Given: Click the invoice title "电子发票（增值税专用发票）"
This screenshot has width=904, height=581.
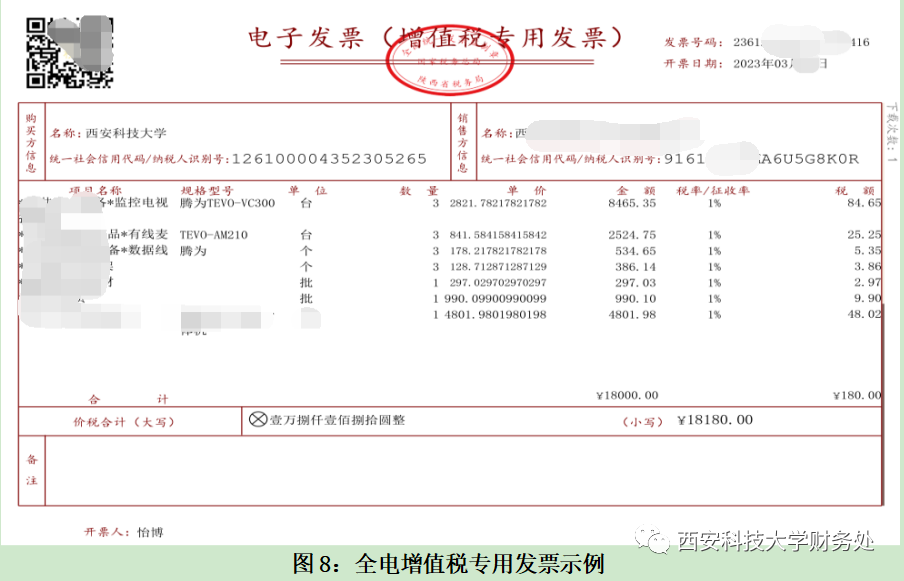Looking at the screenshot, I should (436, 38).
